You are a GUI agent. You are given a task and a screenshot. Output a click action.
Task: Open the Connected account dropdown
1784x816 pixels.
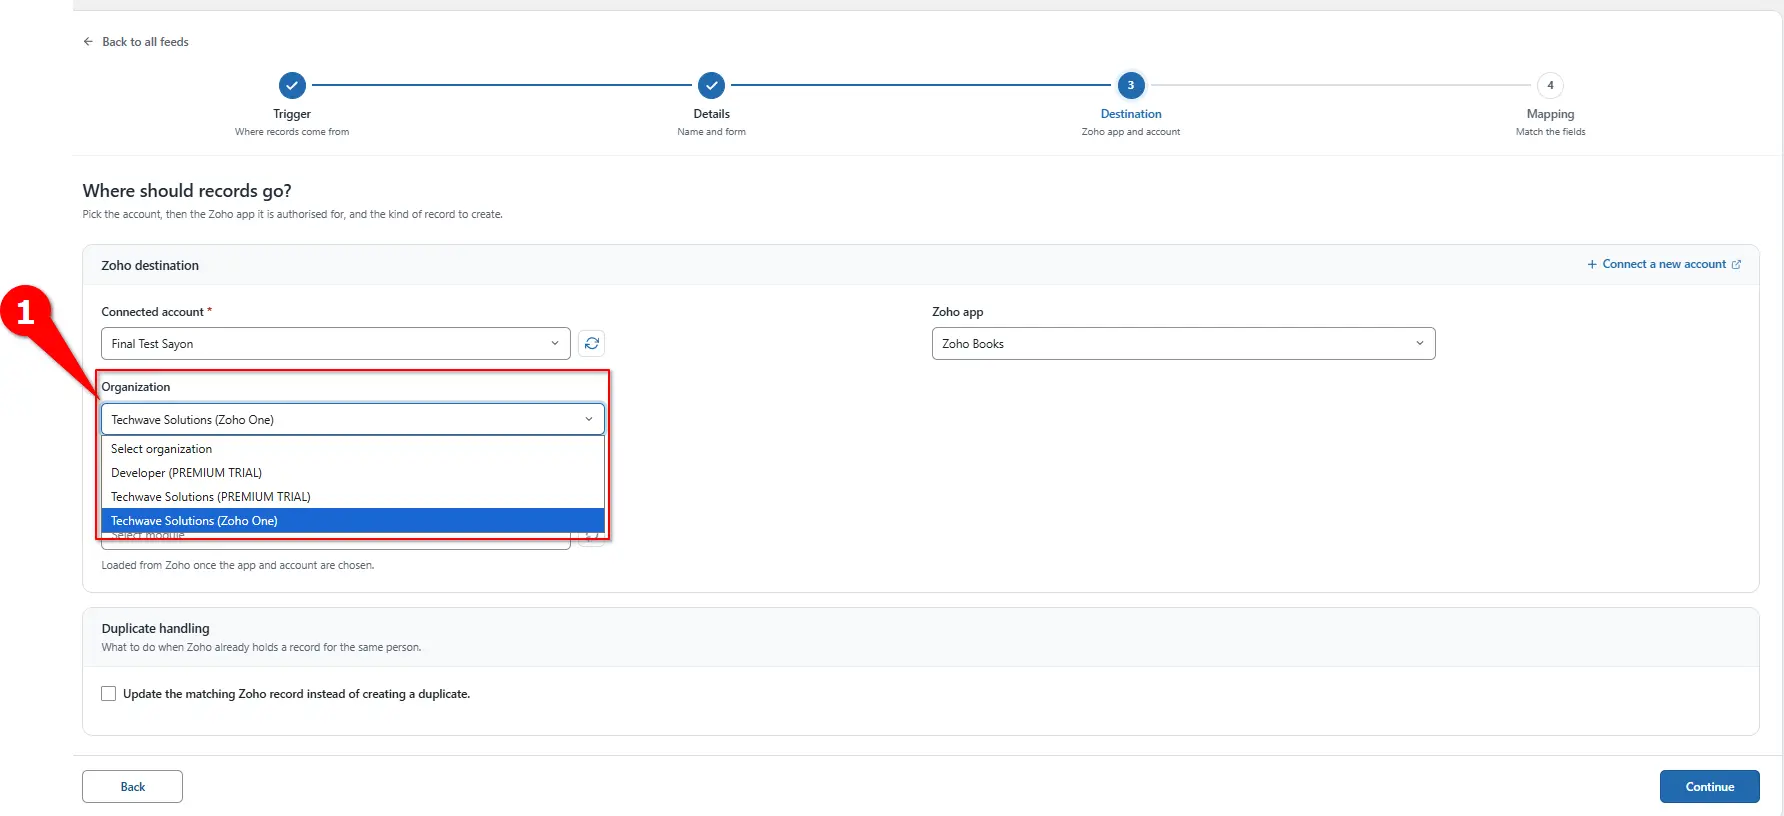pos(336,343)
